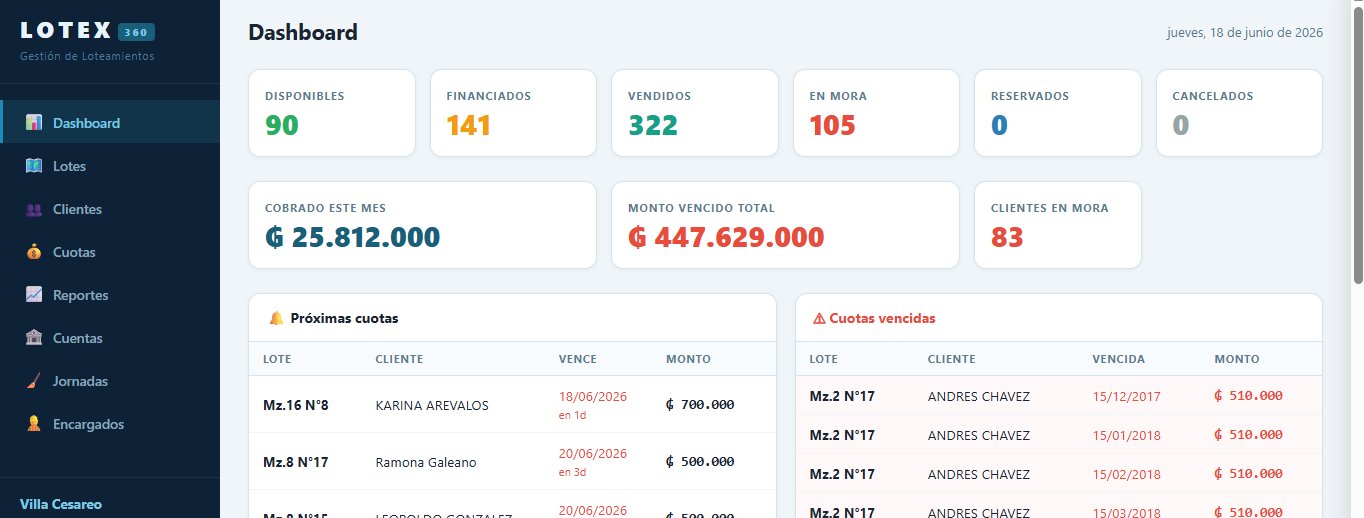Click the amount ₲ 700.000

(700, 405)
